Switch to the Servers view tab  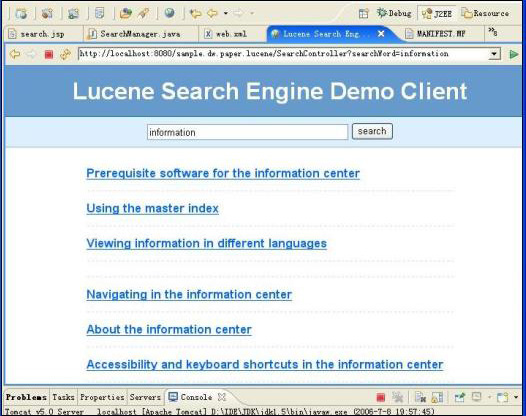point(145,397)
